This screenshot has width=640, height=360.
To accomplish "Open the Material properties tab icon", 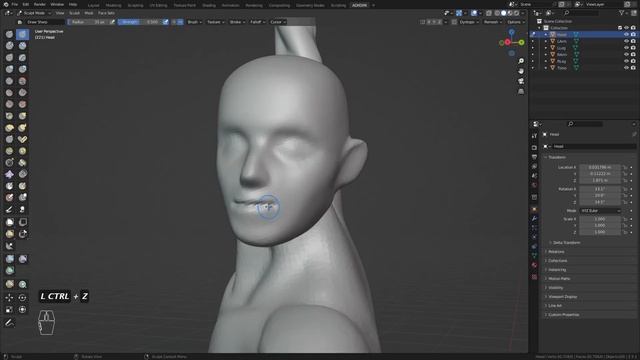I will [534, 265].
